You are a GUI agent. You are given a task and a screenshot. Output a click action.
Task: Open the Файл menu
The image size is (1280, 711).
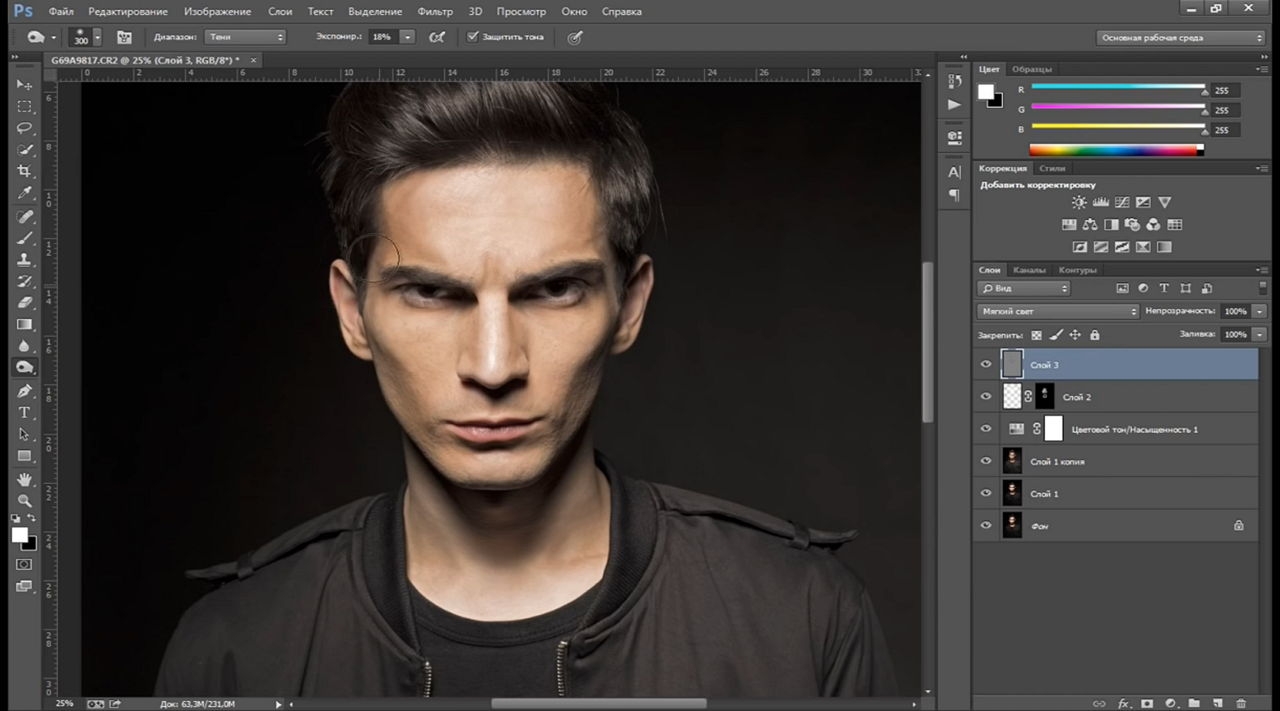click(x=60, y=12)
